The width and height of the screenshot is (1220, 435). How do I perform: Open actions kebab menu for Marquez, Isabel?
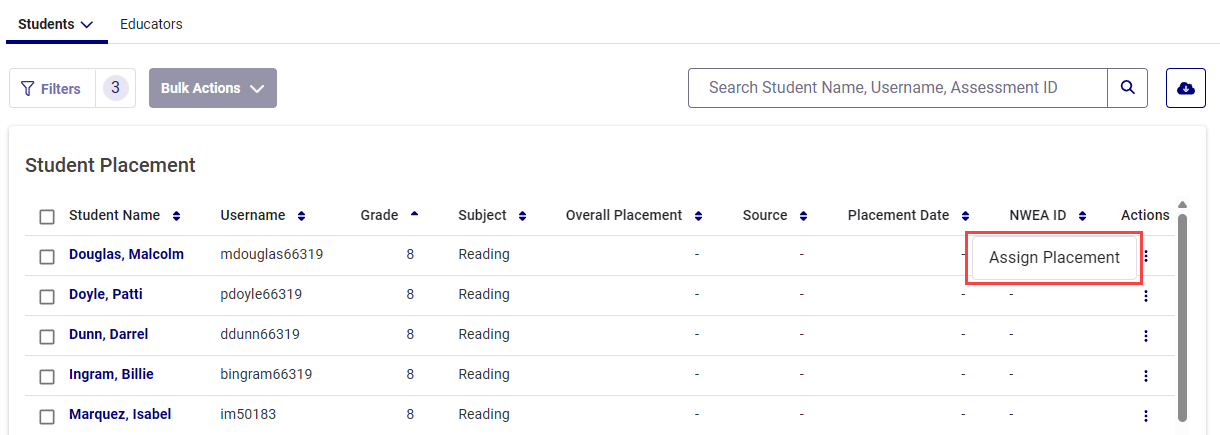[x=1146, y=415]
